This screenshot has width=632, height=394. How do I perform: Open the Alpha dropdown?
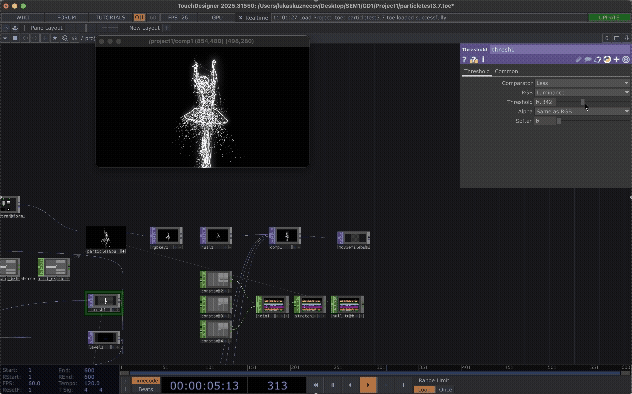tap(582, 111)
